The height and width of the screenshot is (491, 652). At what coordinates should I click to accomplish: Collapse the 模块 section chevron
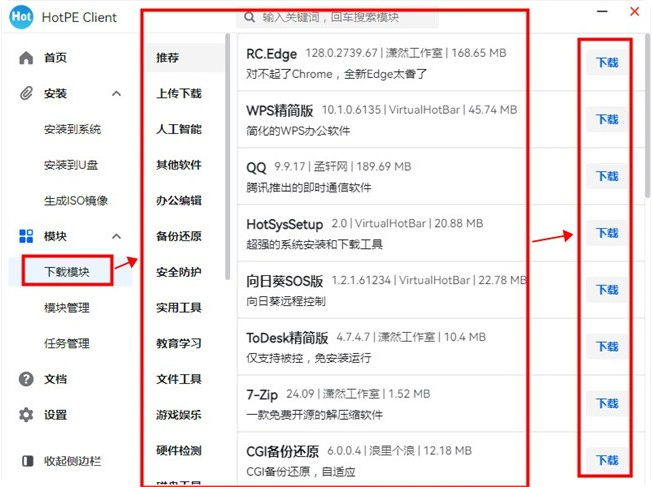coord(117,237)
